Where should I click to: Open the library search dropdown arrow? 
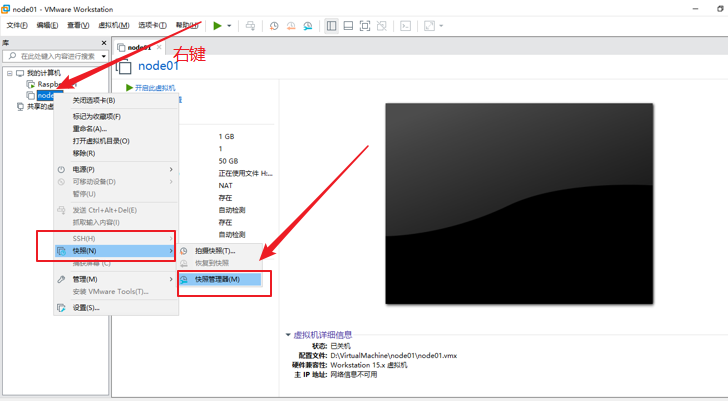[x=104, y=56]
